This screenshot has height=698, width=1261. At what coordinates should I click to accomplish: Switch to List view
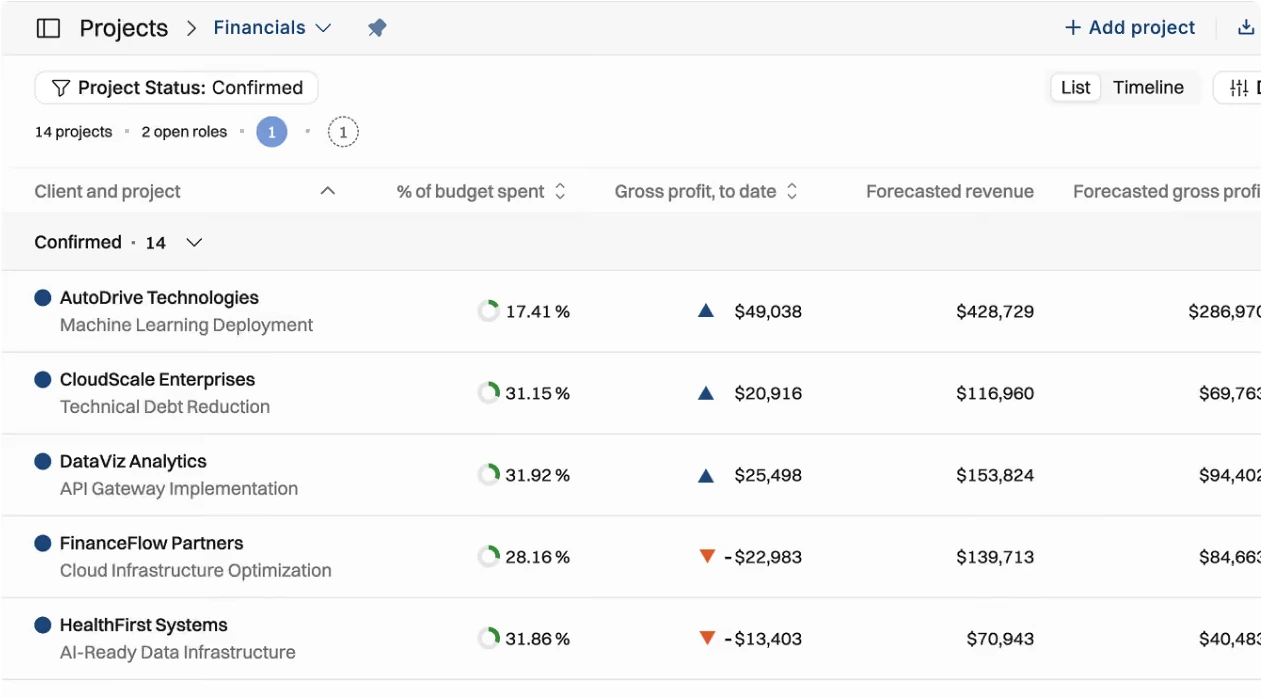pyautogui.click(x=1076, y=88)
